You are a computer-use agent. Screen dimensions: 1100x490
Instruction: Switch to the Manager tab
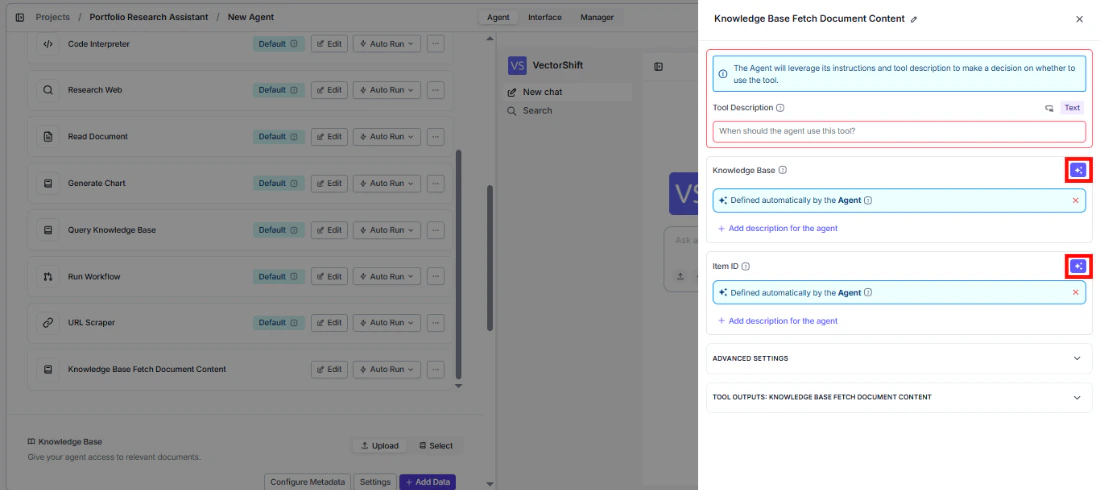click(x=597, y=17)
